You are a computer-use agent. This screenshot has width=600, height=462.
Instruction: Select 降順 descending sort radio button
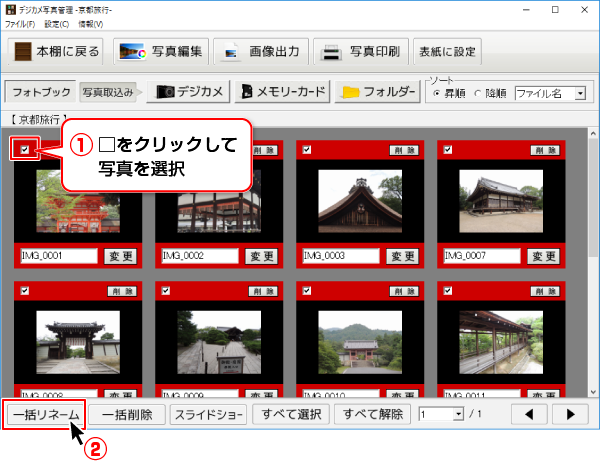click(x=477, y=93)
